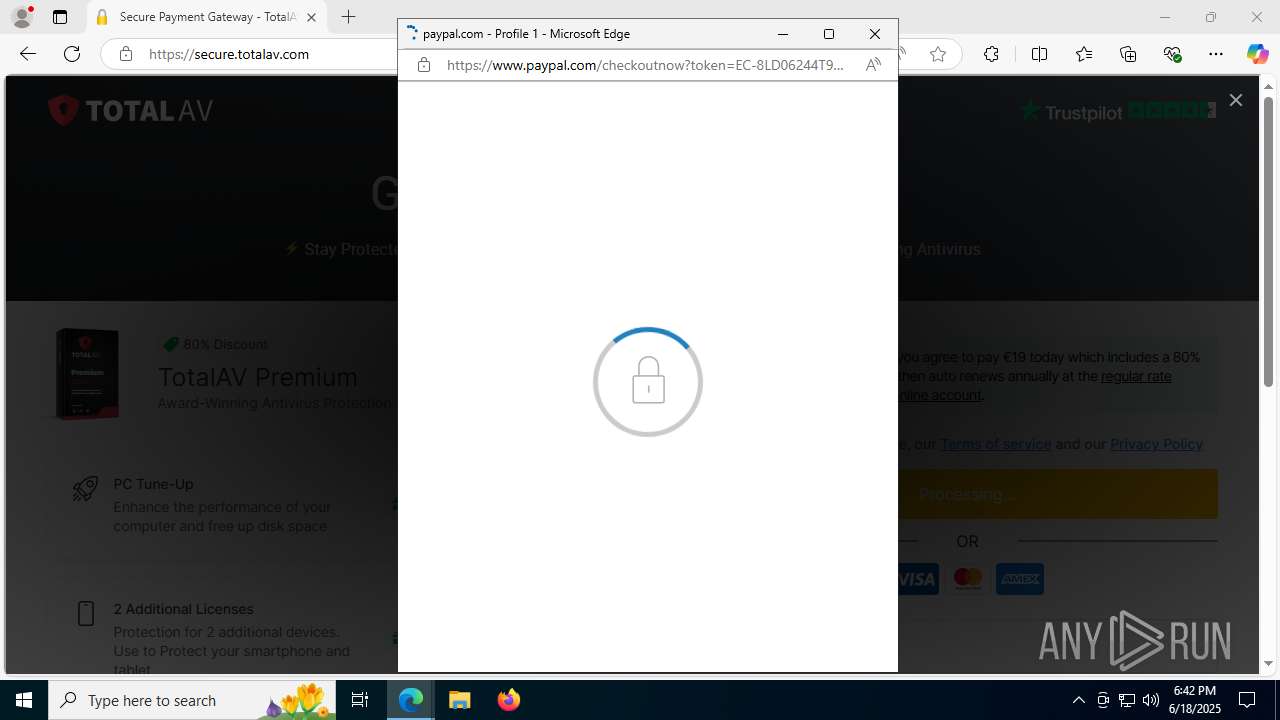
Task: Close the TotalAV payment overlay with X
Action: coord(1236,100)
